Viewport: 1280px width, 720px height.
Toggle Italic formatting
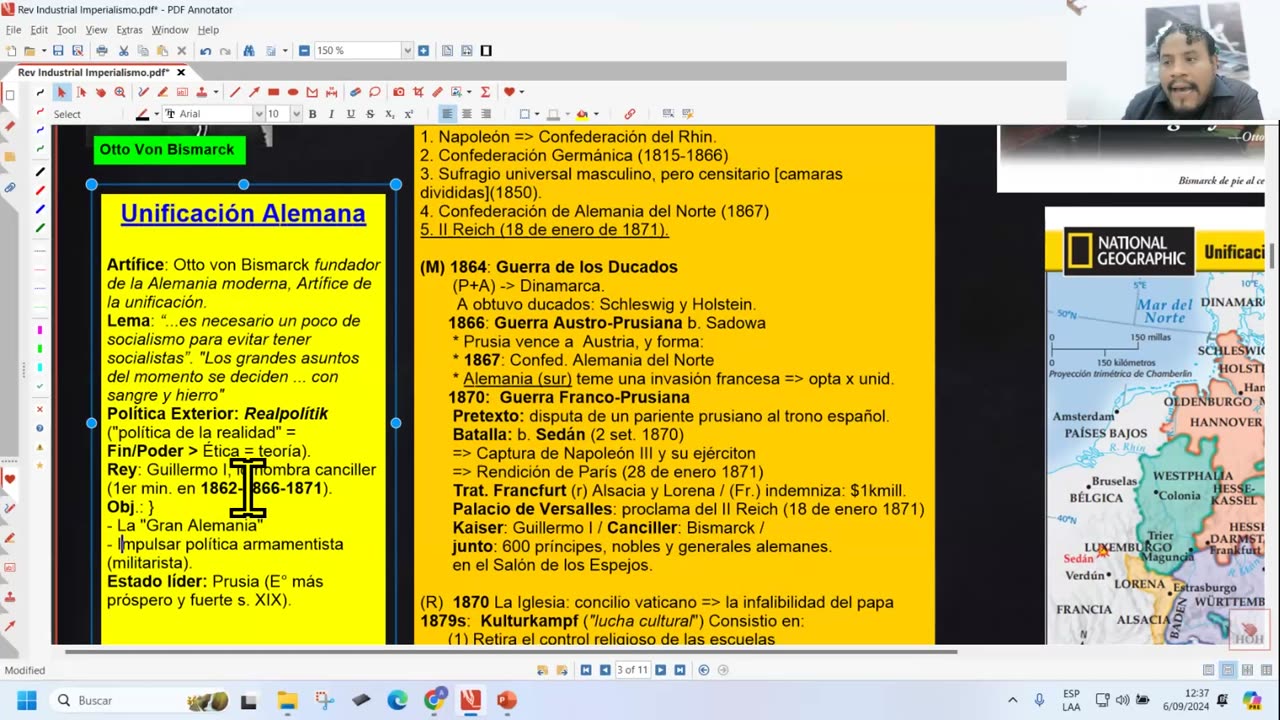click(x=331, y=114)
